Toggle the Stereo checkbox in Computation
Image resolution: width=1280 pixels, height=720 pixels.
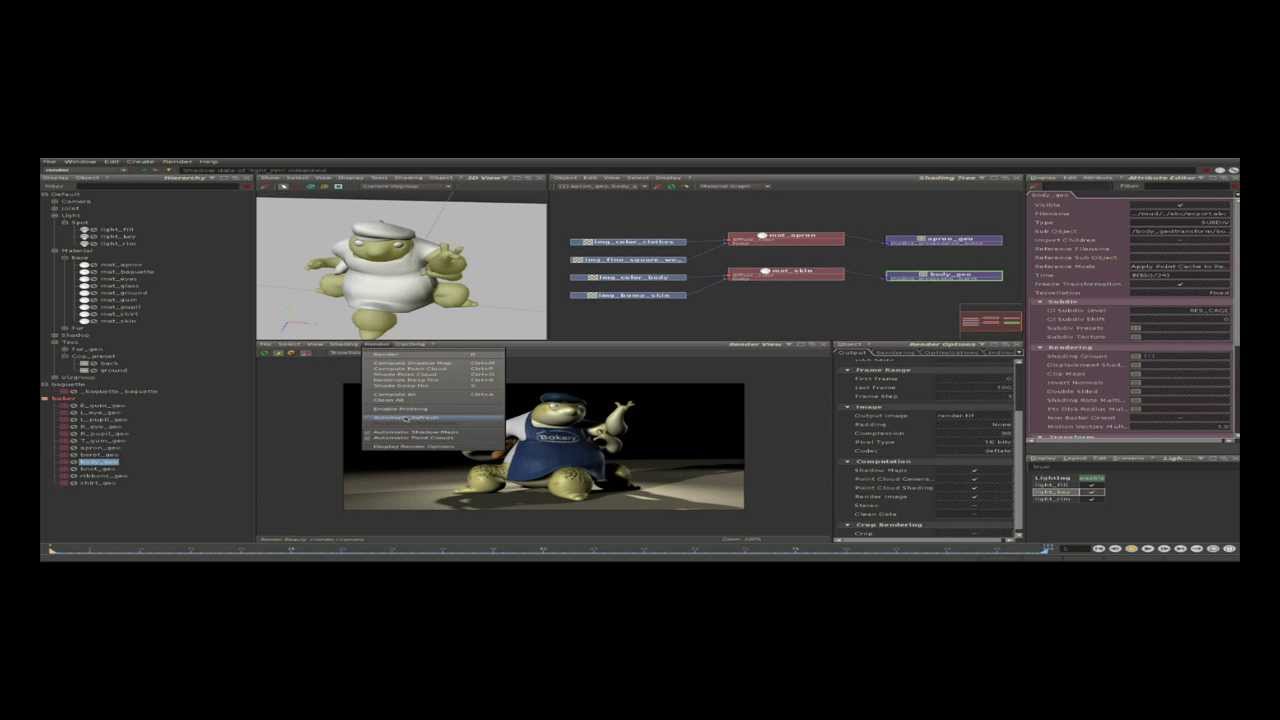click(974, 506)
